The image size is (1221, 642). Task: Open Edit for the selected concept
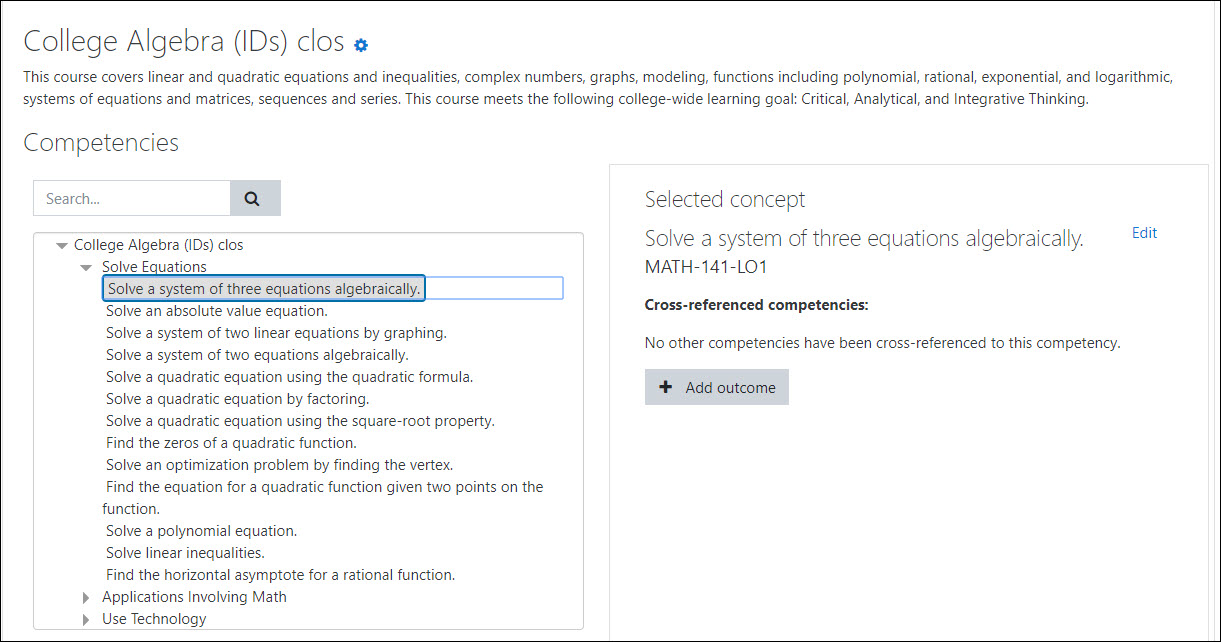point(1144,233)
